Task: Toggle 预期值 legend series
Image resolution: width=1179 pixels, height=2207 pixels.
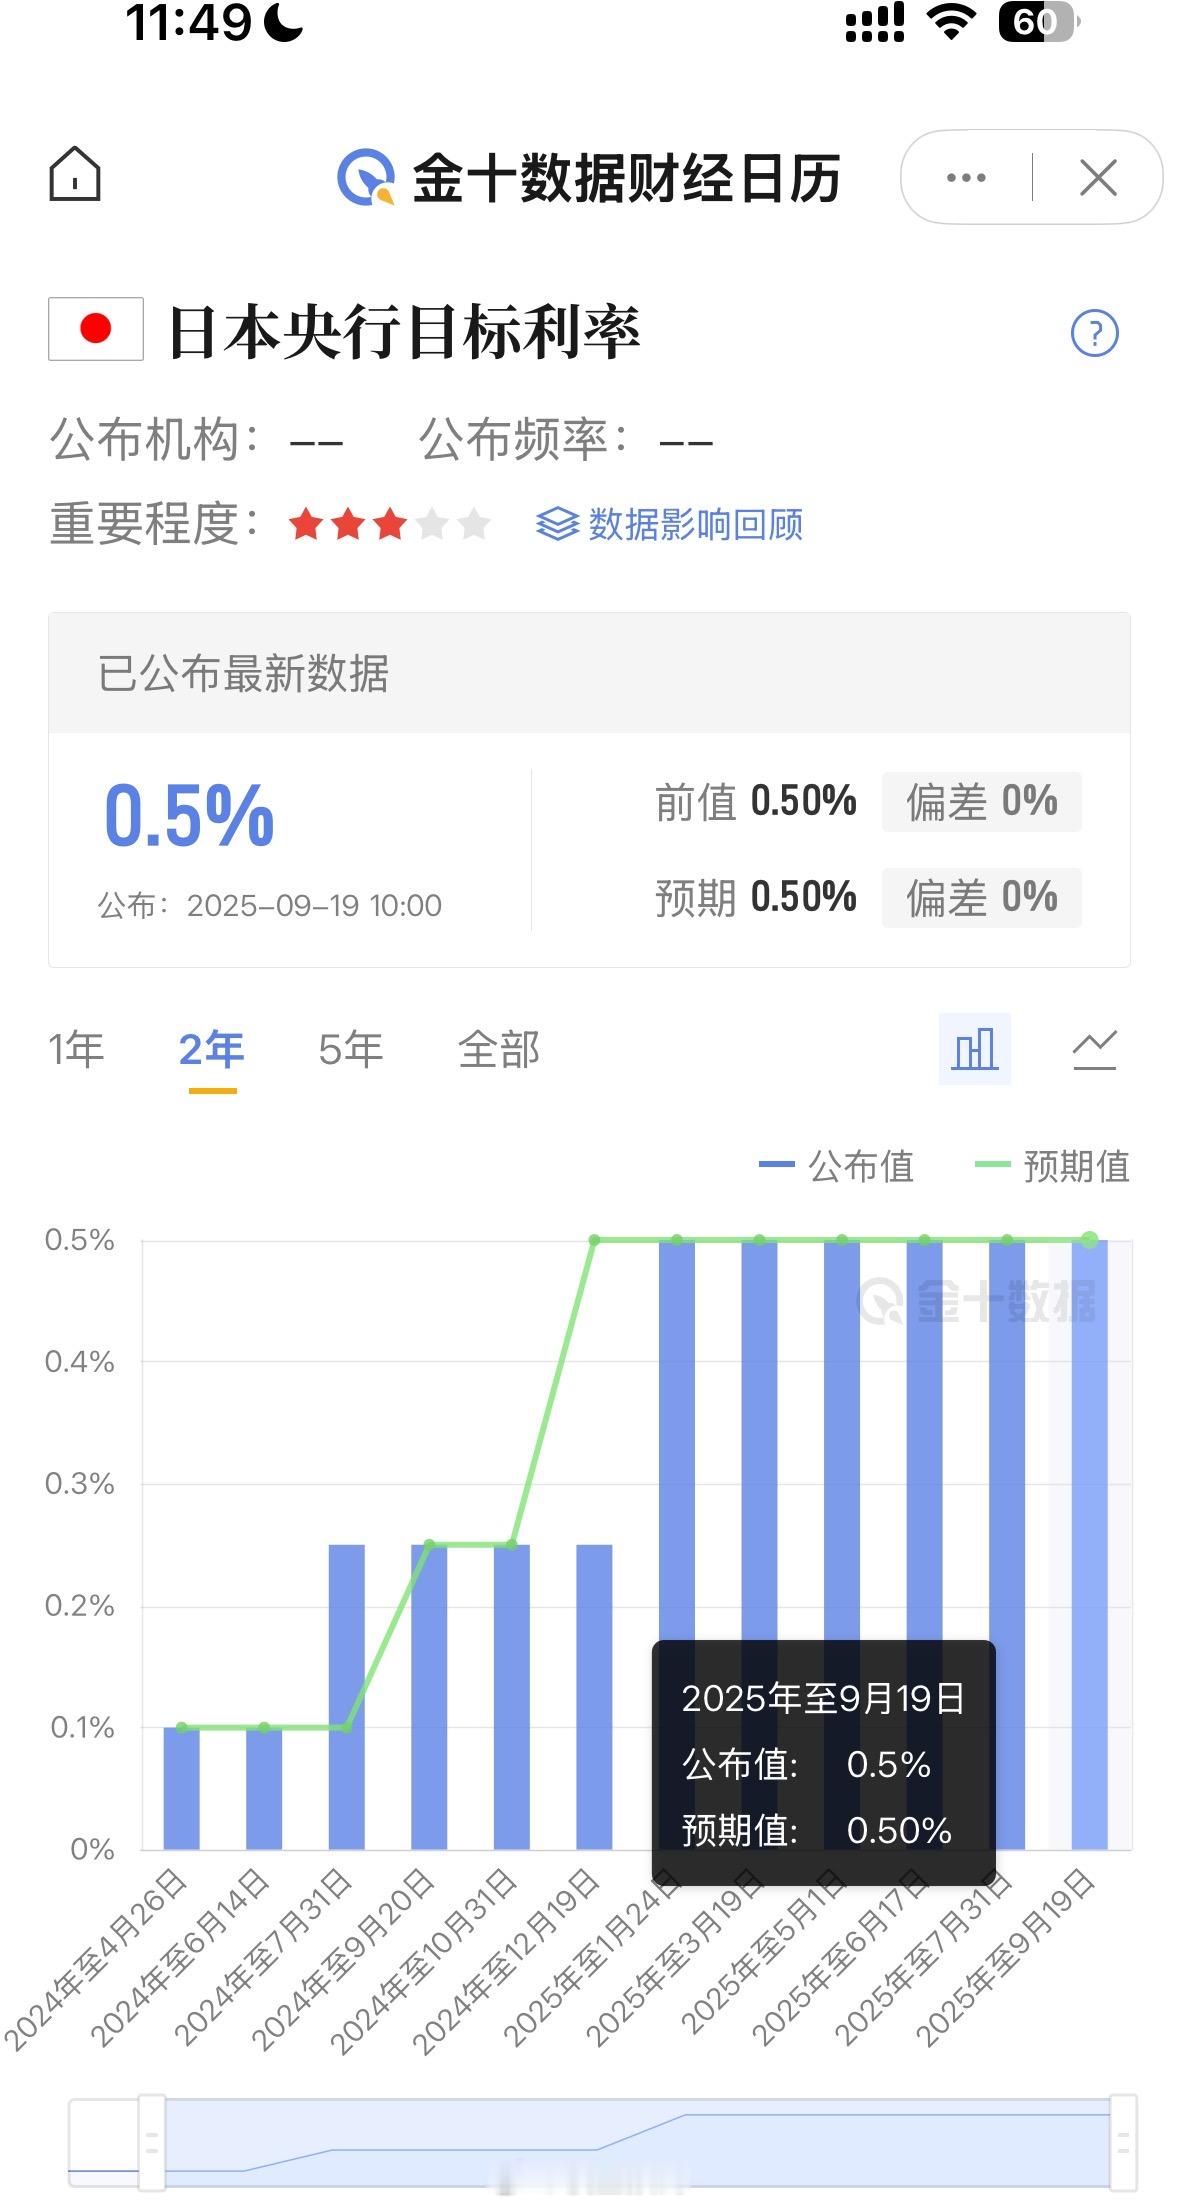Action: [x=1052, y=1166]
